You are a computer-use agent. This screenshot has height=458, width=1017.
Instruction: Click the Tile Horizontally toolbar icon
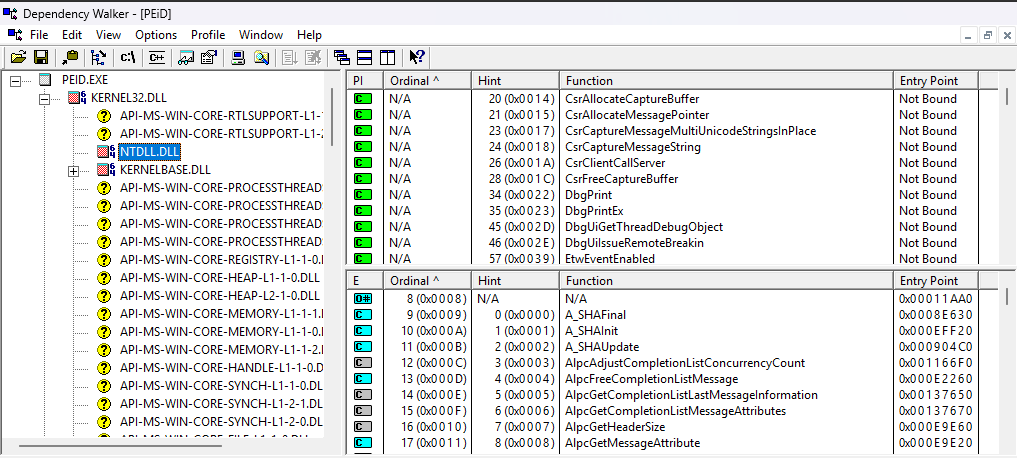(x=365, y=58)
